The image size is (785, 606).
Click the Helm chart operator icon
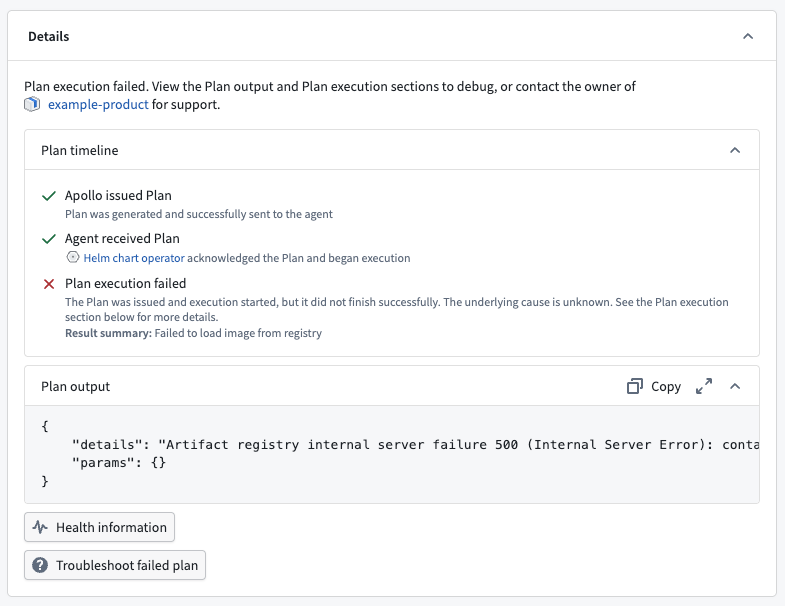[73, 257]
